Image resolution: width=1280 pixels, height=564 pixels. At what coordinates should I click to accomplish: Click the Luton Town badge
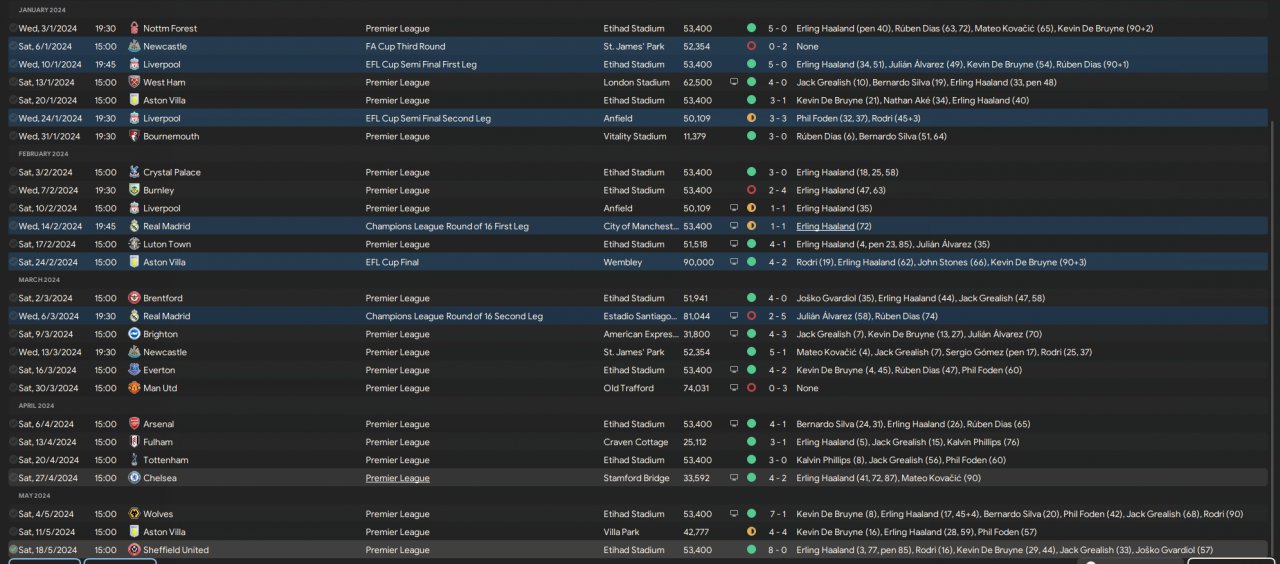[134, 244]
